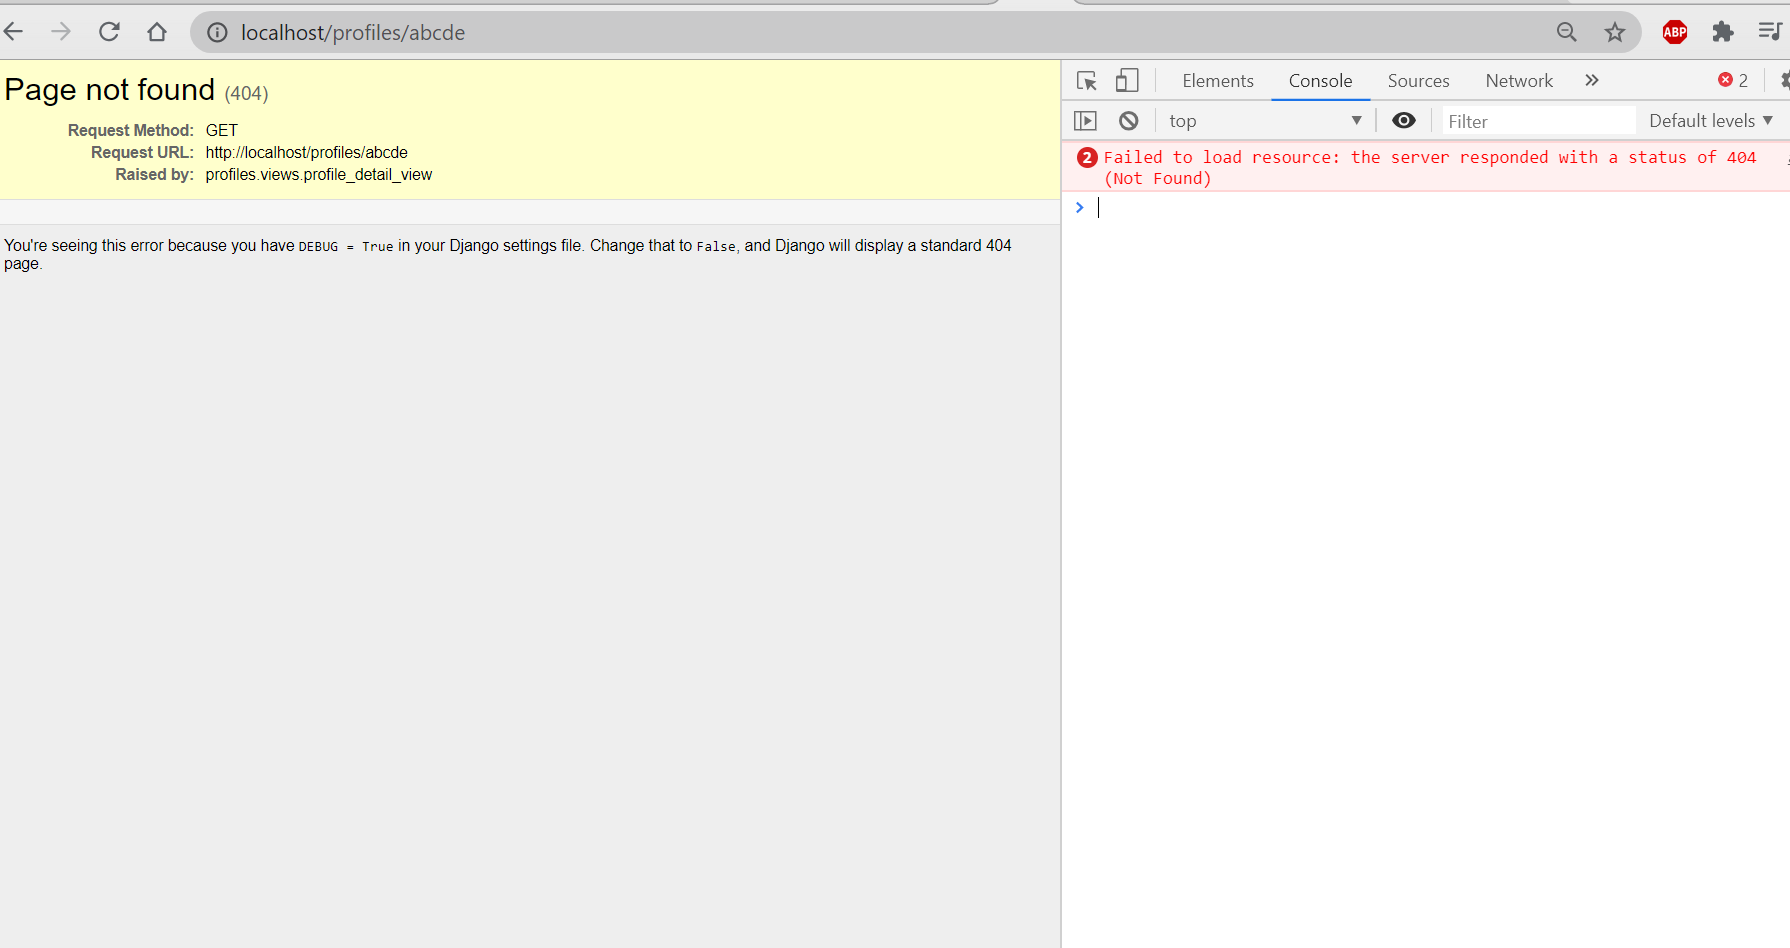
Task: Click the address bar URL localhost/profiles/abcde
Action: tap(353, 33)
